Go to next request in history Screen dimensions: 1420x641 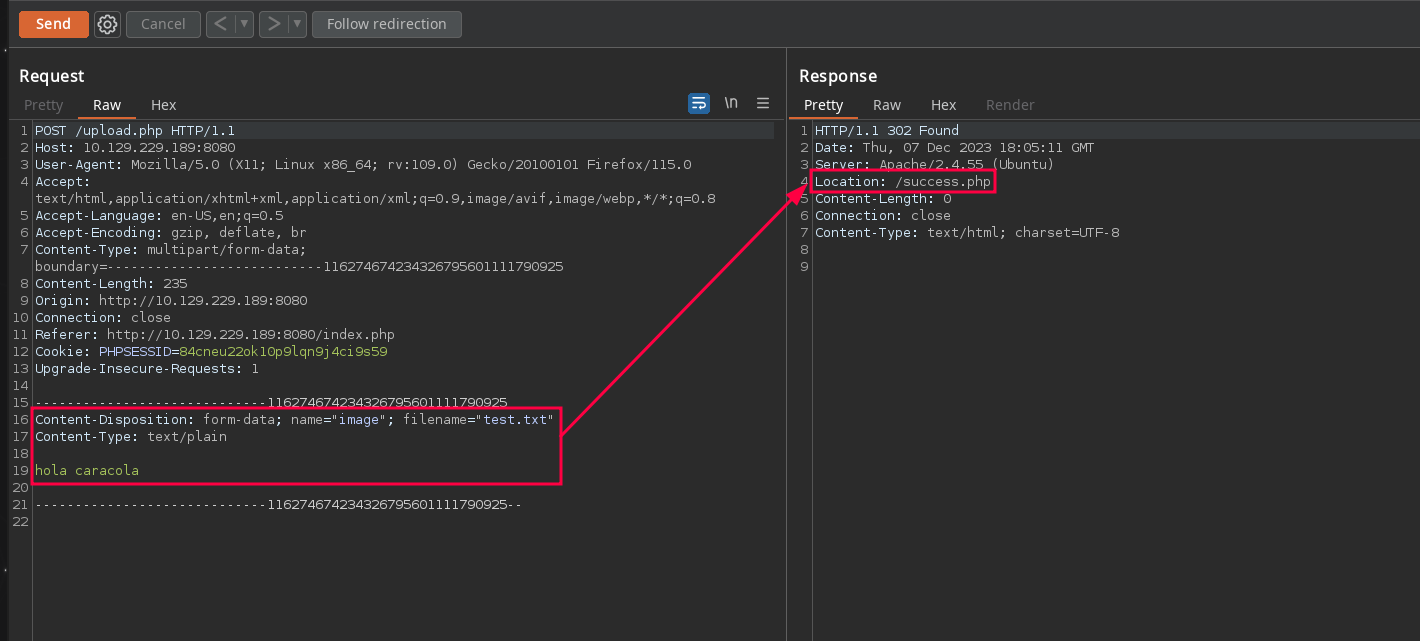click(274, 24)
